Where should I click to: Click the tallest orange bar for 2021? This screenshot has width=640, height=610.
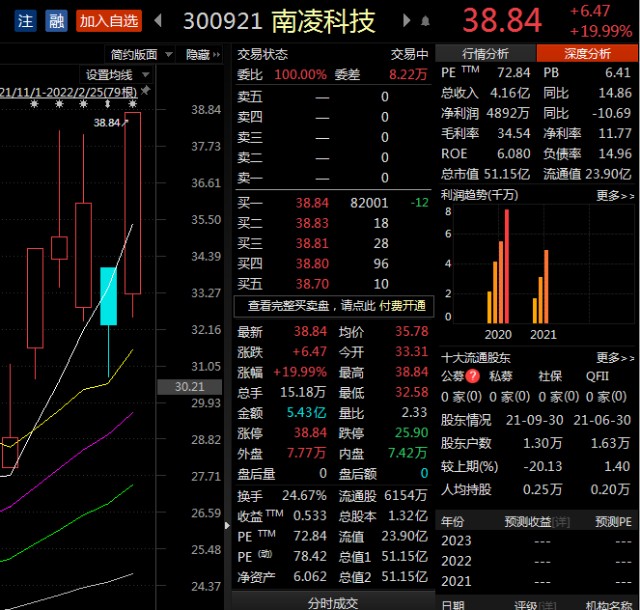(x=546, y=287)
